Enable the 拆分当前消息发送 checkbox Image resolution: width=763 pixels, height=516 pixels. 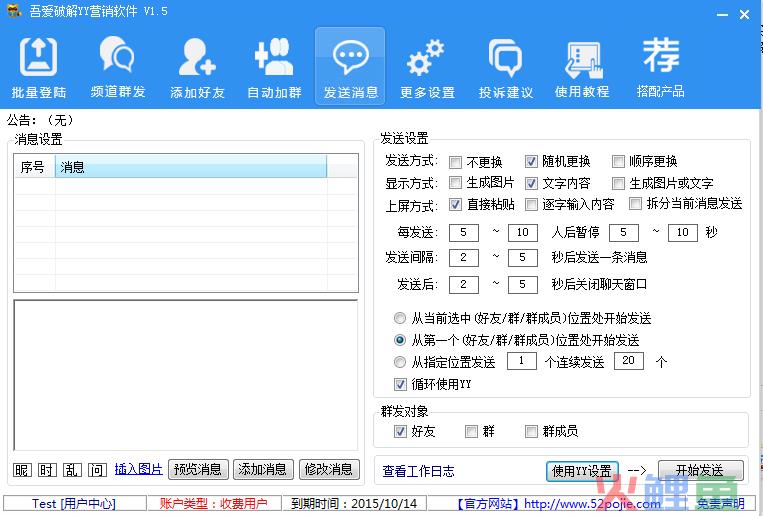pos(635,203)
